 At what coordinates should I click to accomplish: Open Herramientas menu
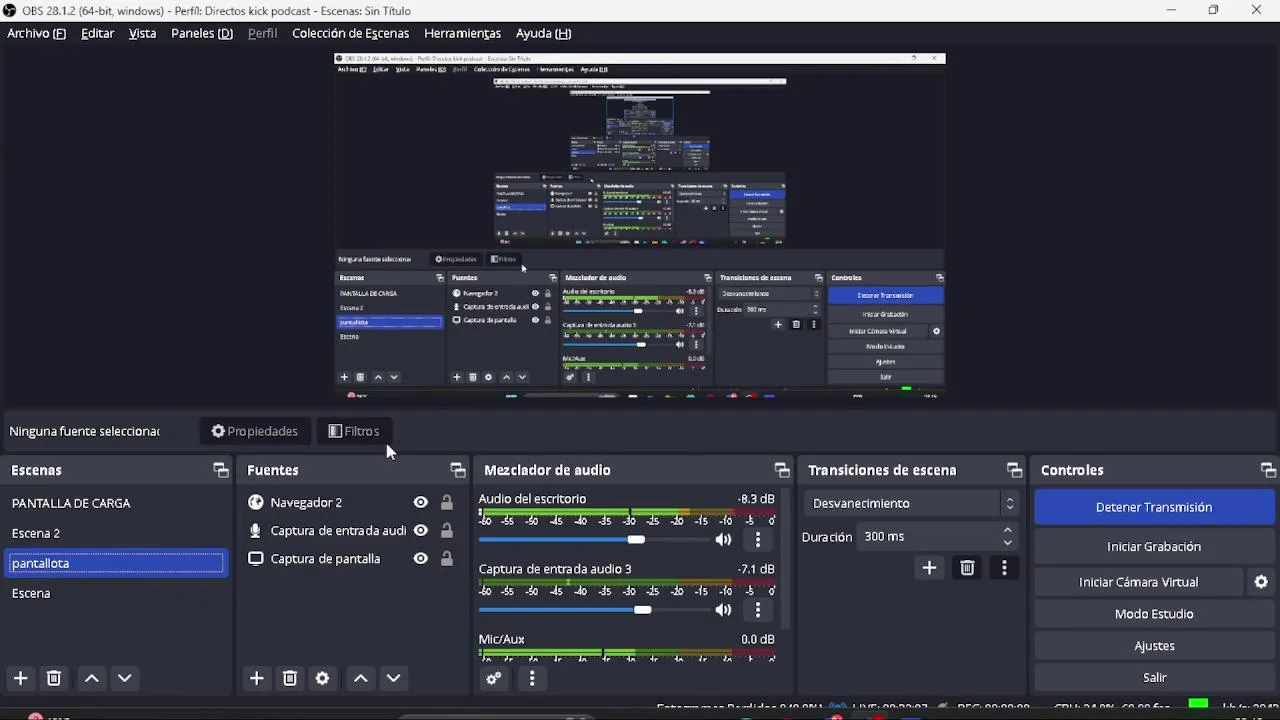click(x=462, y=33)
